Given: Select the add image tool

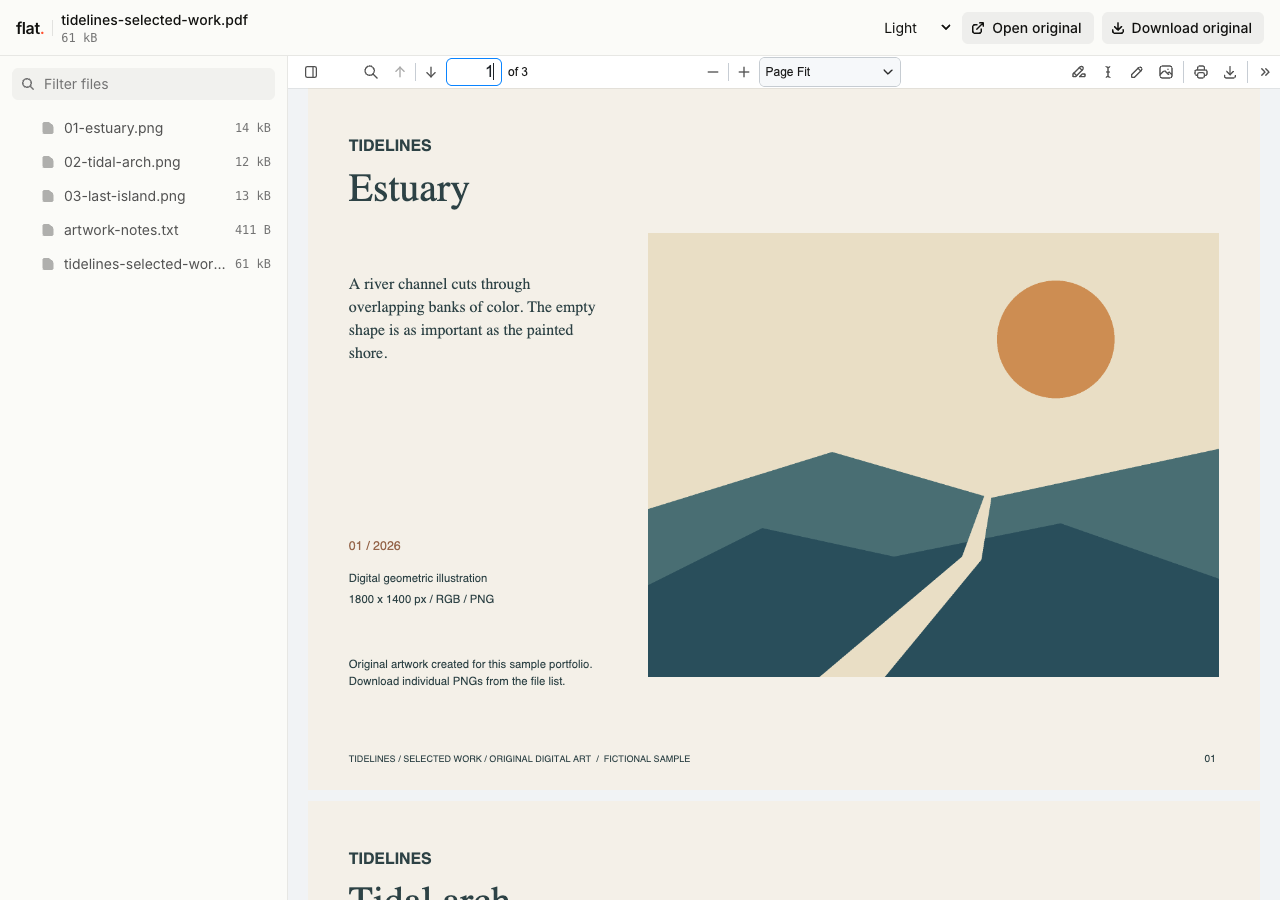Looking at the screenshot, I should click(1166, 72).
